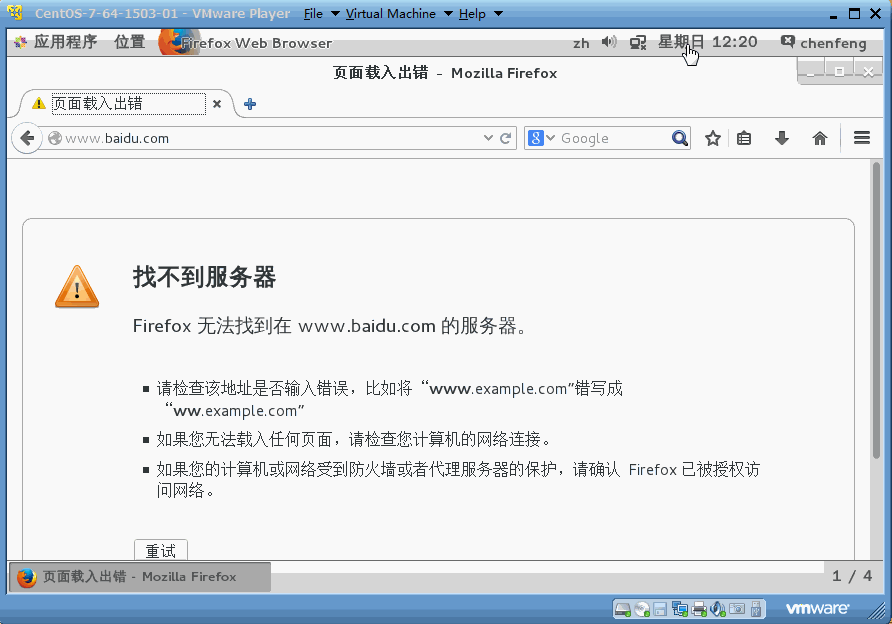Click the vmware logo in status bar
The height and width of the screenshot is (624, 892).
tap(817, 609)
